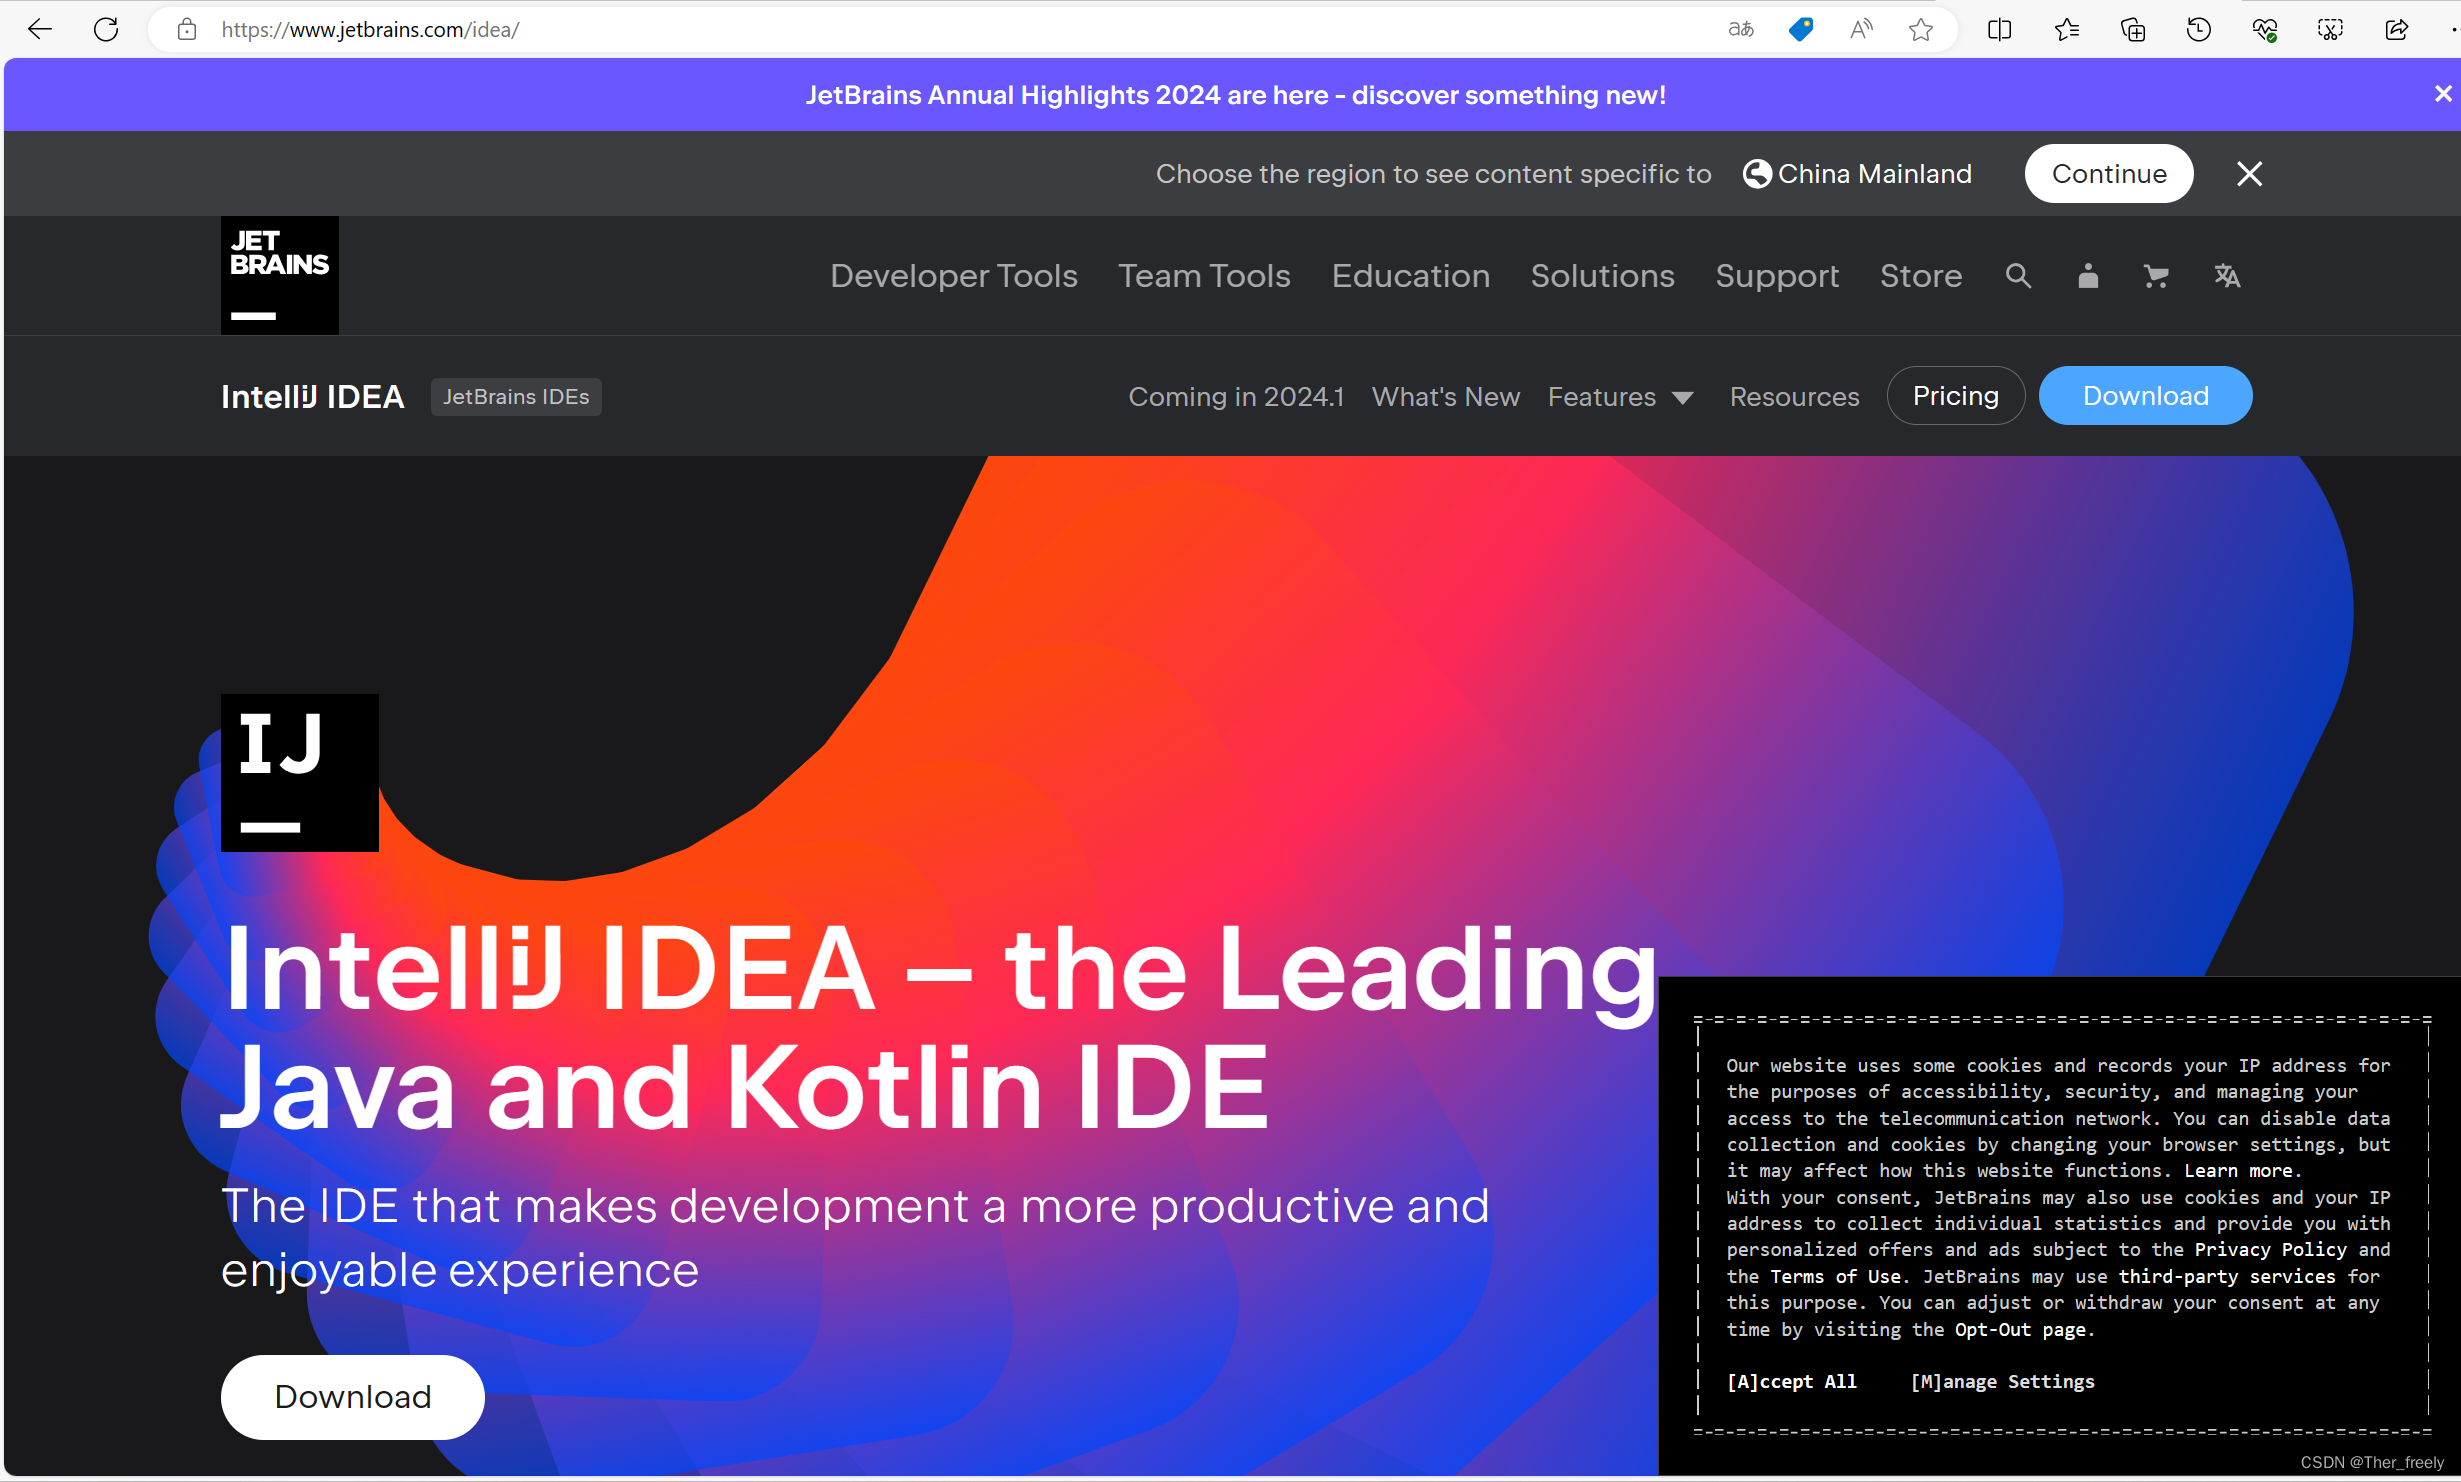The height and width of the screenshot is (1482, 2461).
Task: Open the browser history icon
Action: click(2198, 30)
